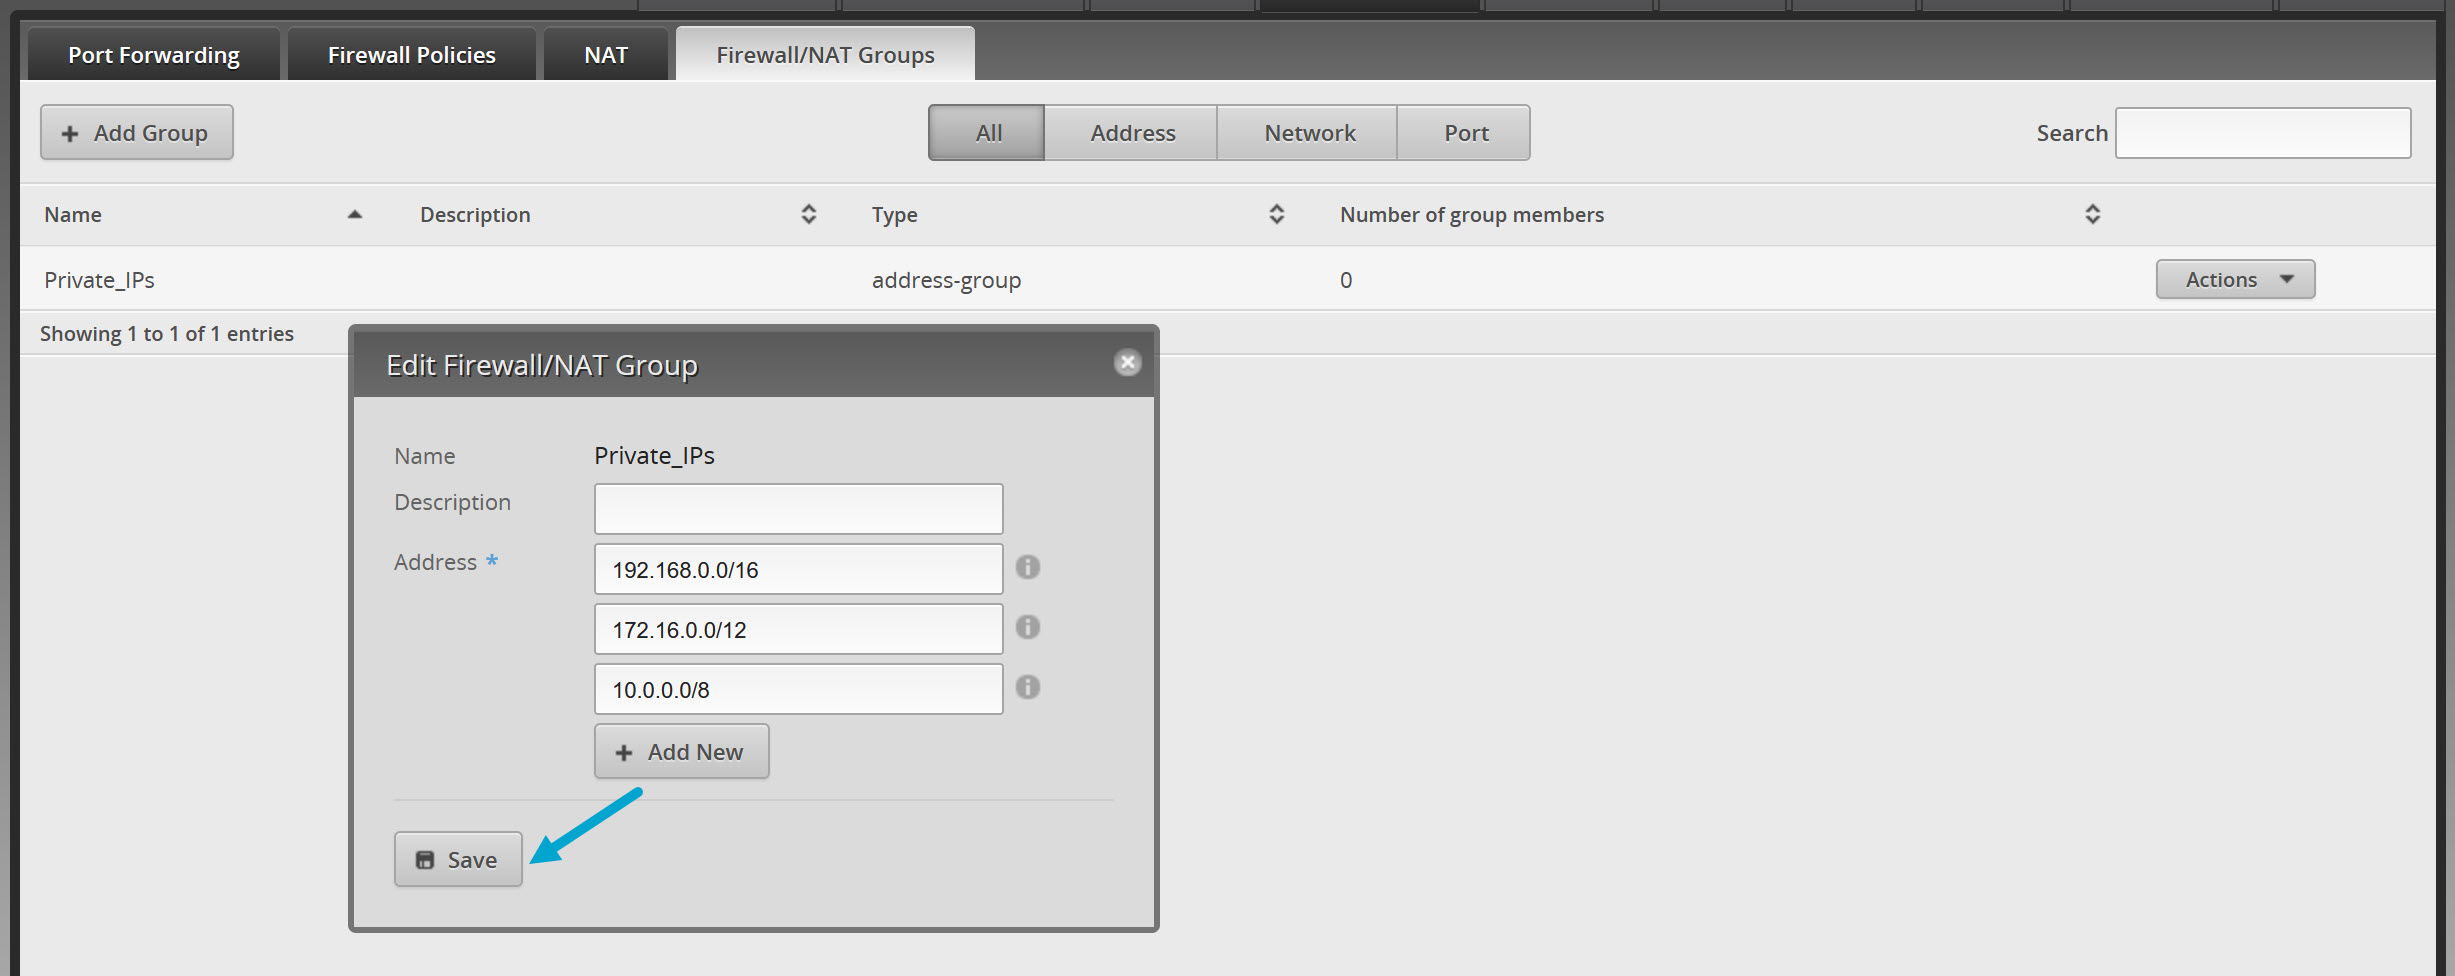The height and width of the screenshot is (976, 2455).
Task: Click info icon beside 192.168.0.0/16 address
Action: click(x=1027, y=568)
